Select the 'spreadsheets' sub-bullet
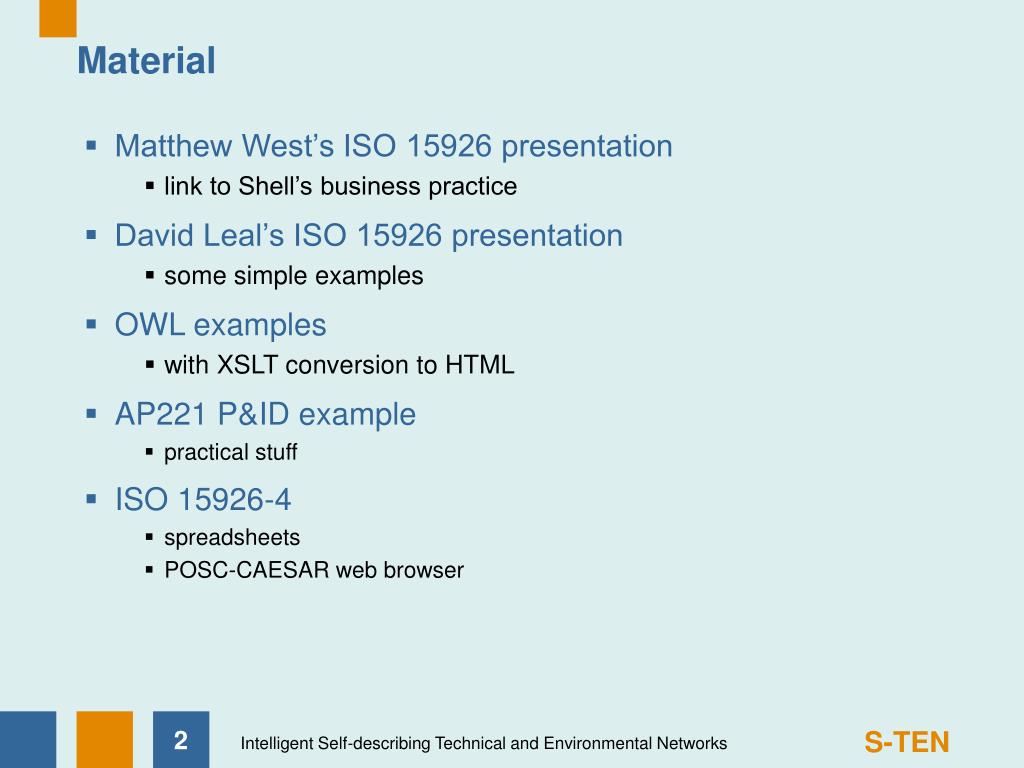Viewport: 1024px width, 768px height. click(232, 537)
